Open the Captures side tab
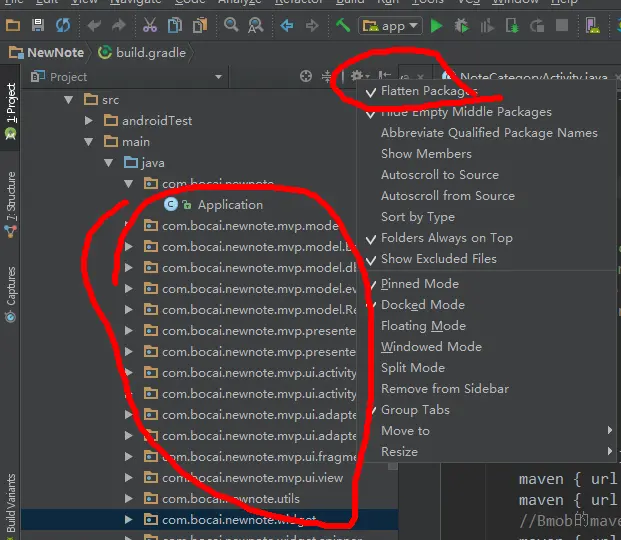621x540 pixels. pyautogui.click(x=10, y=295)
